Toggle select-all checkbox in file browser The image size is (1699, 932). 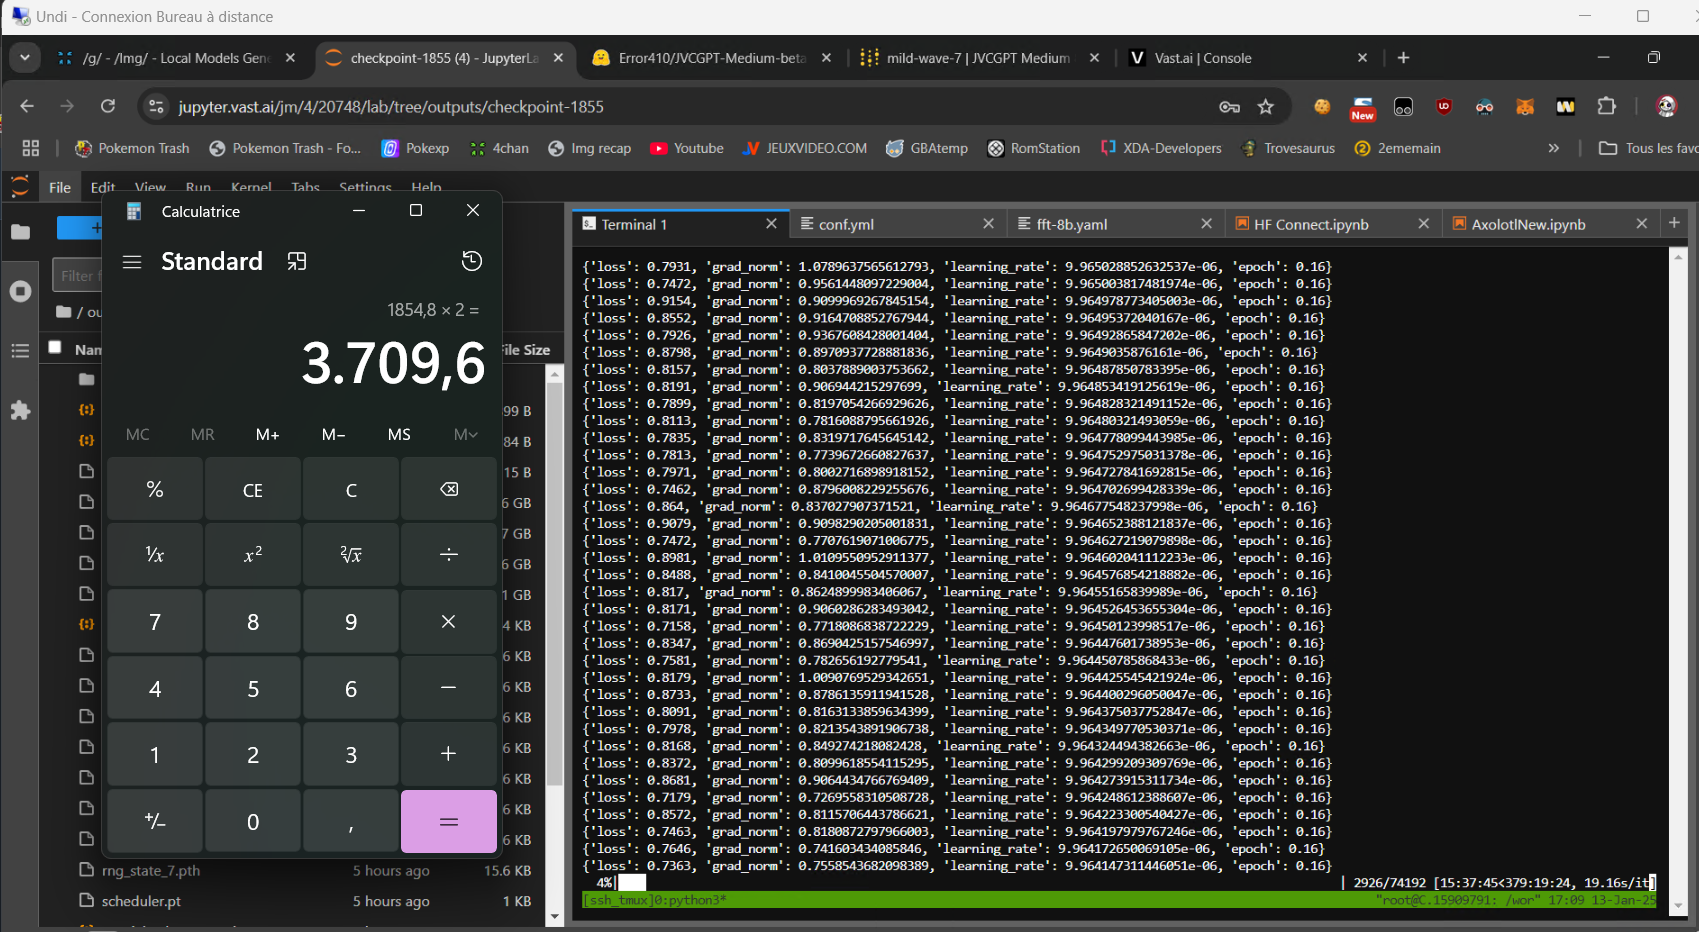55,348
